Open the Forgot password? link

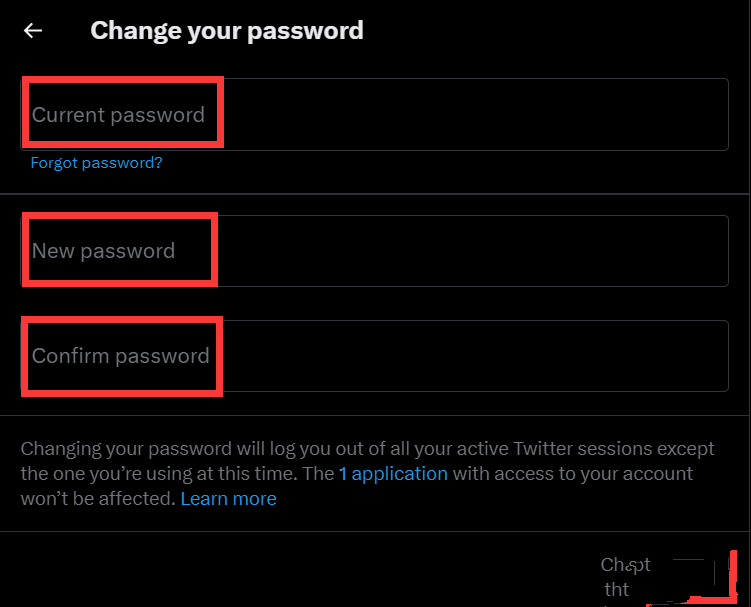point(96,163)
